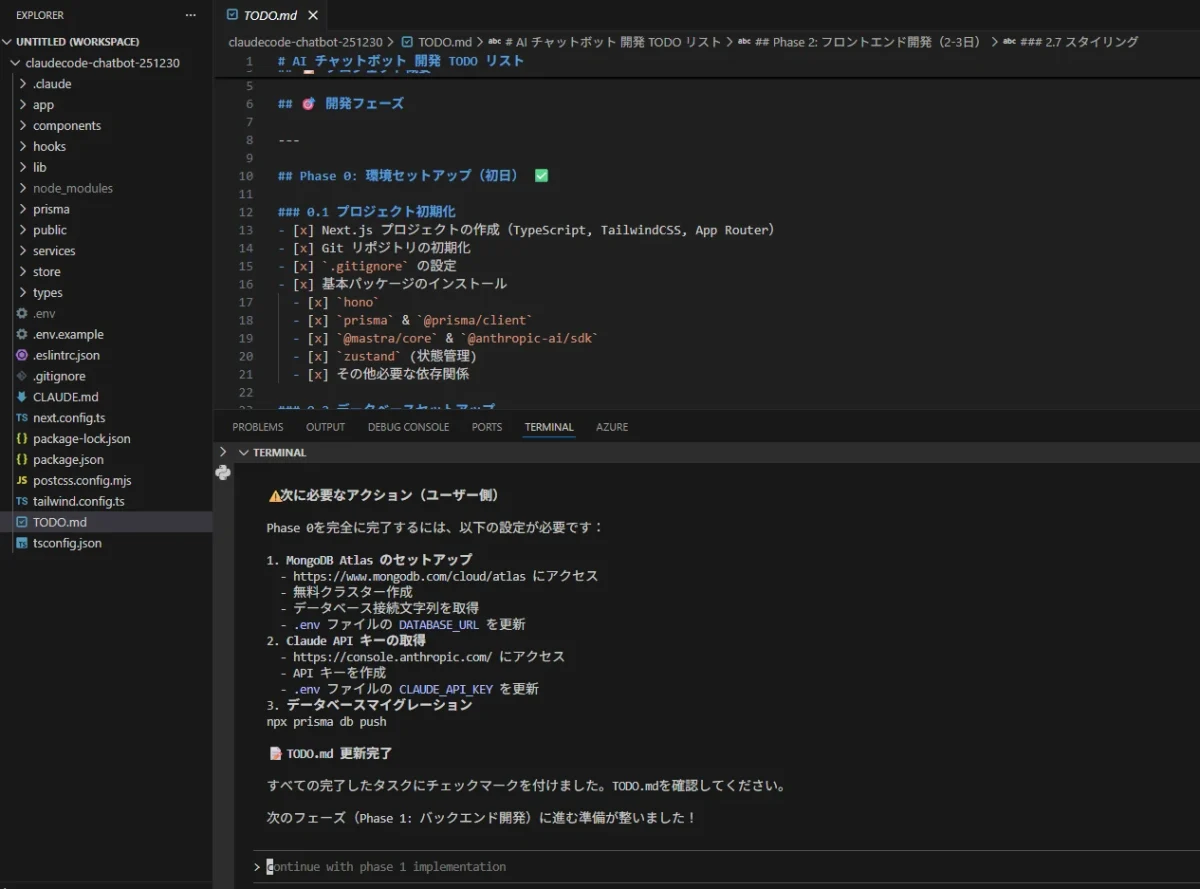Open the PORTS panel tab
Screen dimensions: 1200x889
point(487,426)
